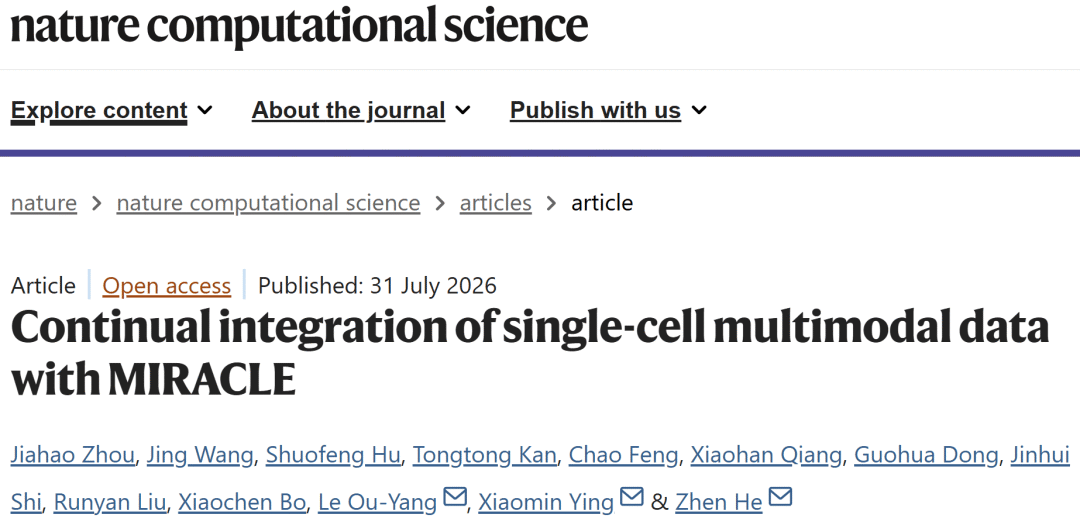Click the email envelope icon beside Xiaomin Ying
Screen dimensions: 1080x525
632,497
